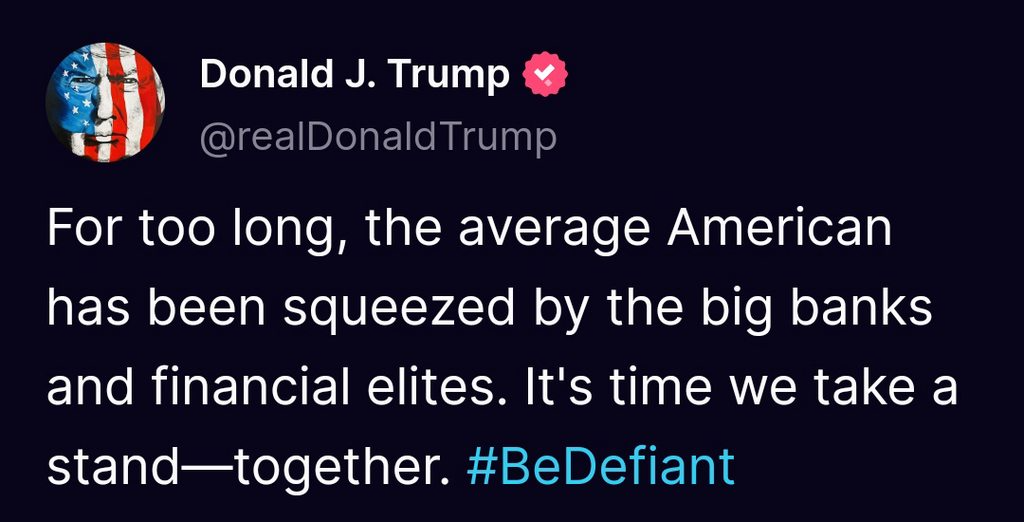Screen dimensions: 1024x522
Task: Click the red verified checkmark badge
Action: pyautogui.click(x=545, y=75)
